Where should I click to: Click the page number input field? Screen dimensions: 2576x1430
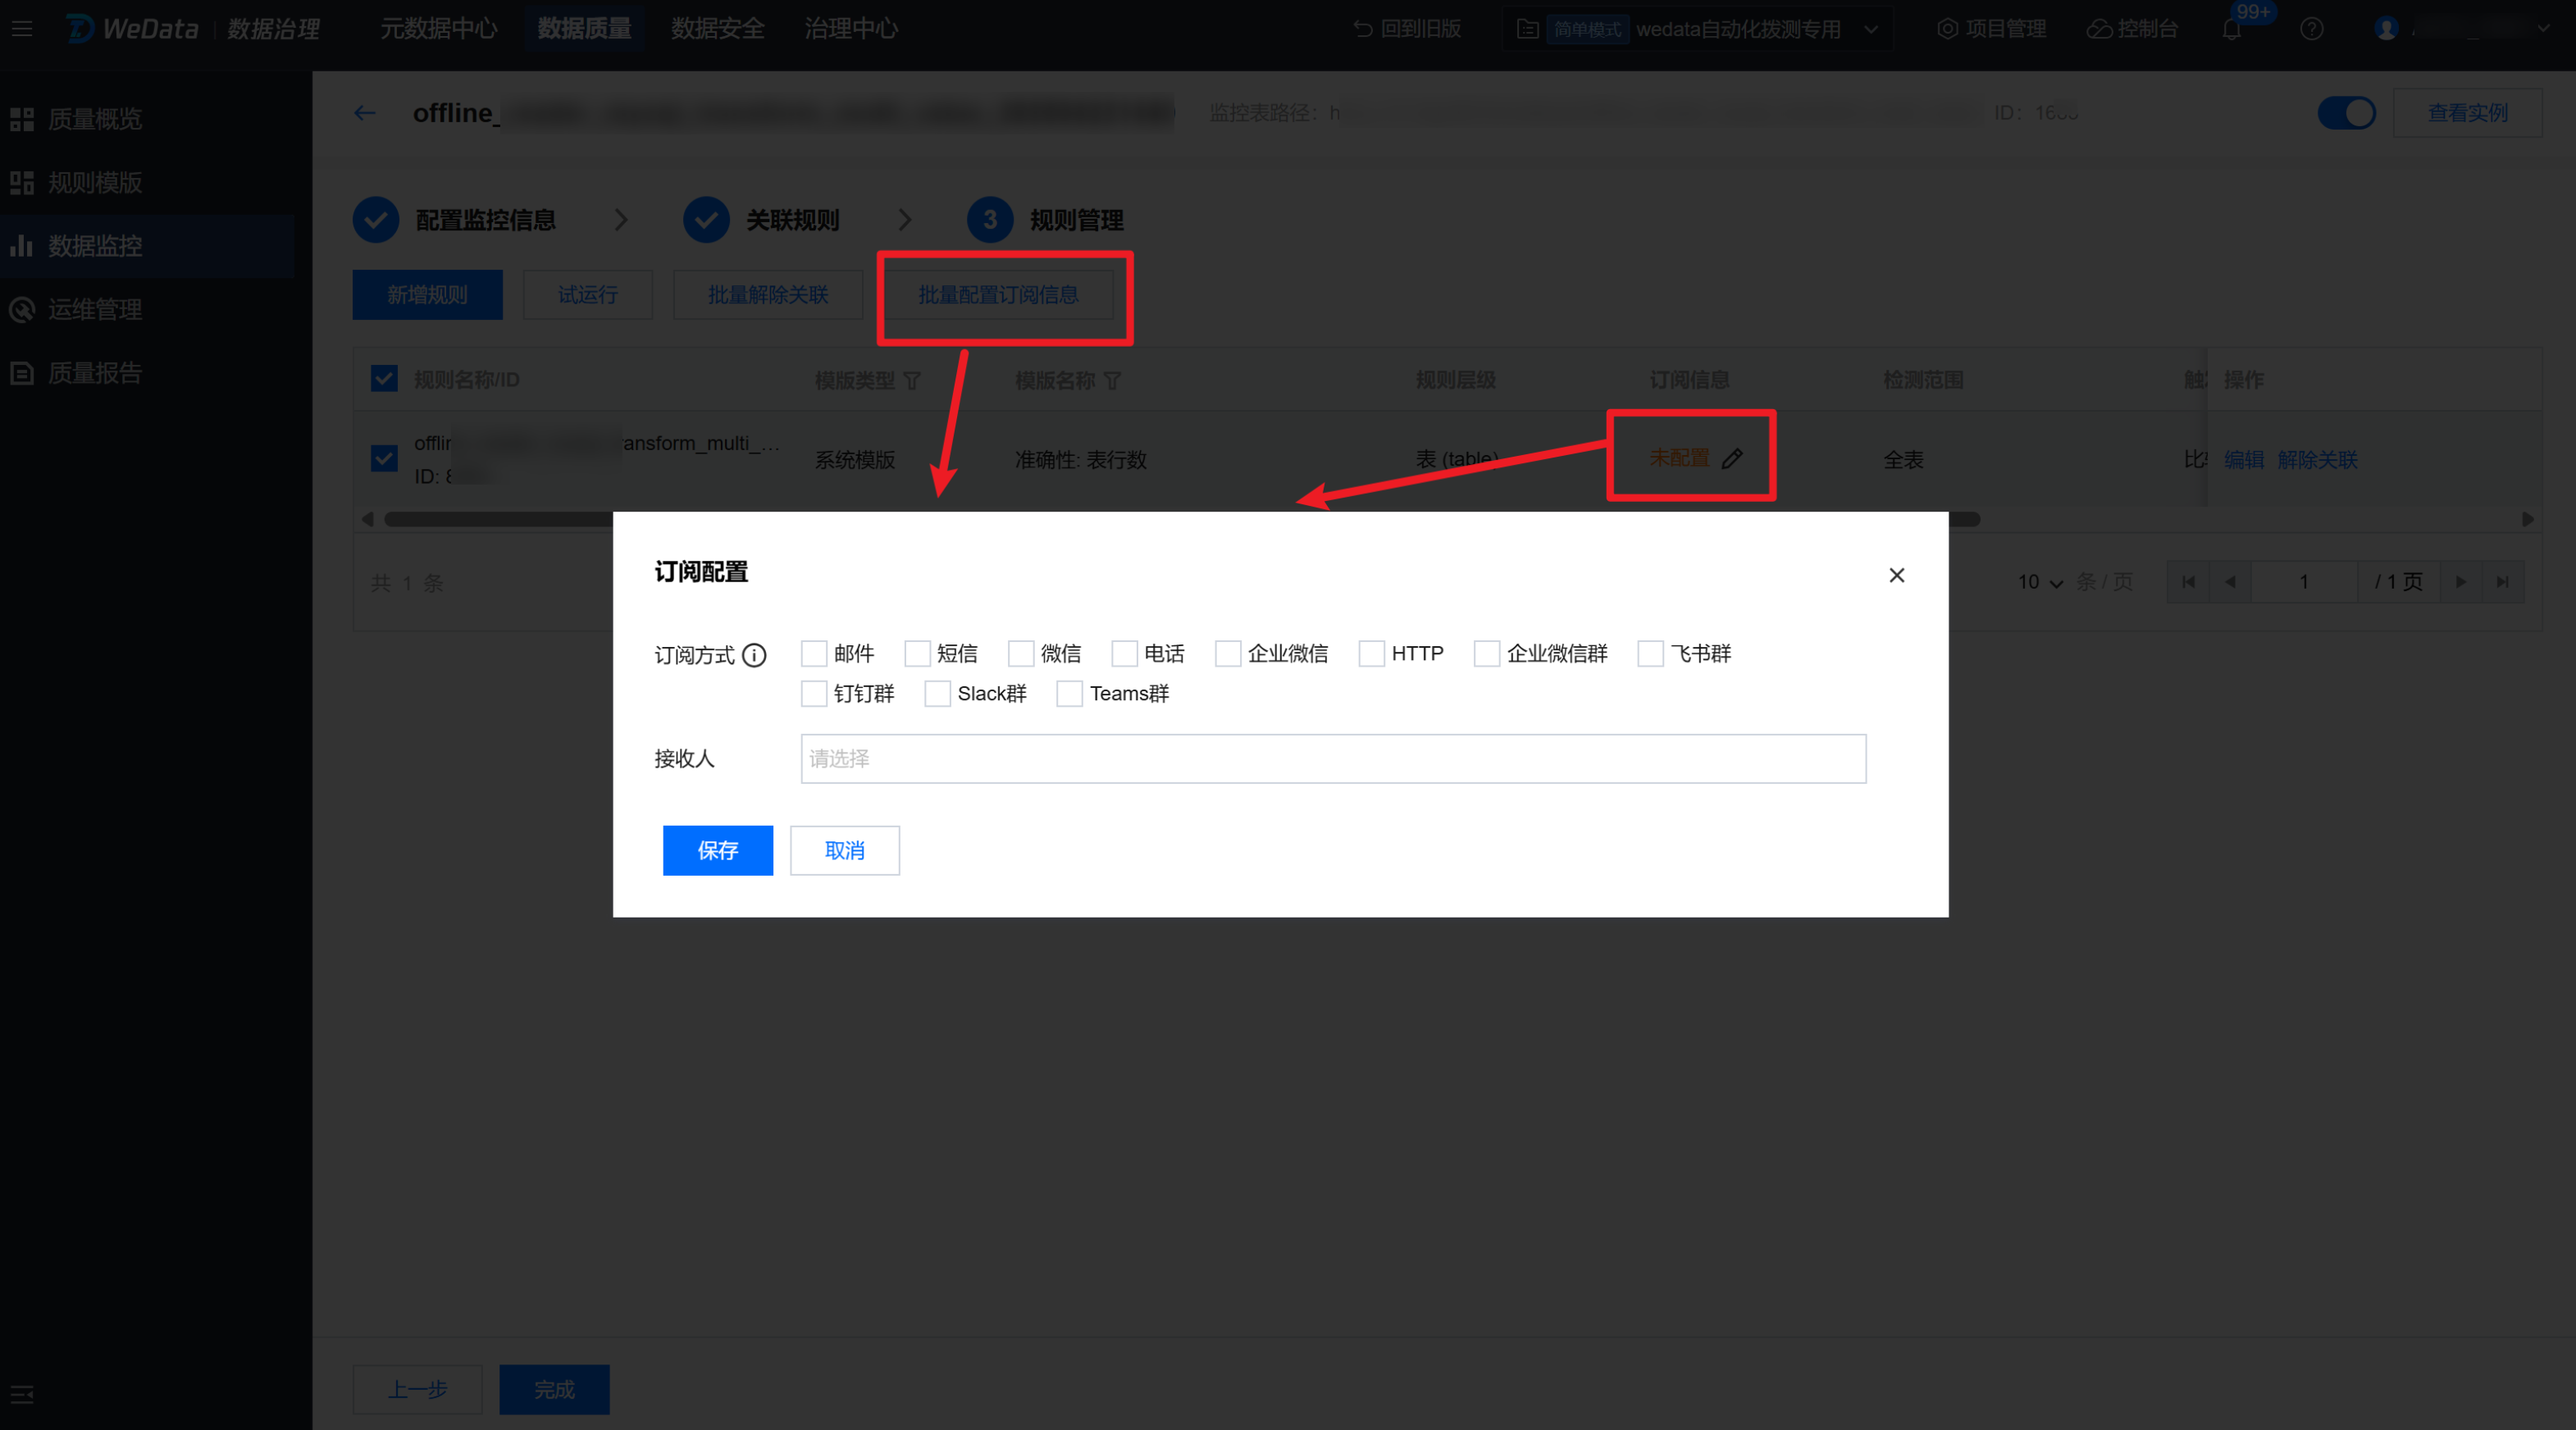coord(2304,582)
